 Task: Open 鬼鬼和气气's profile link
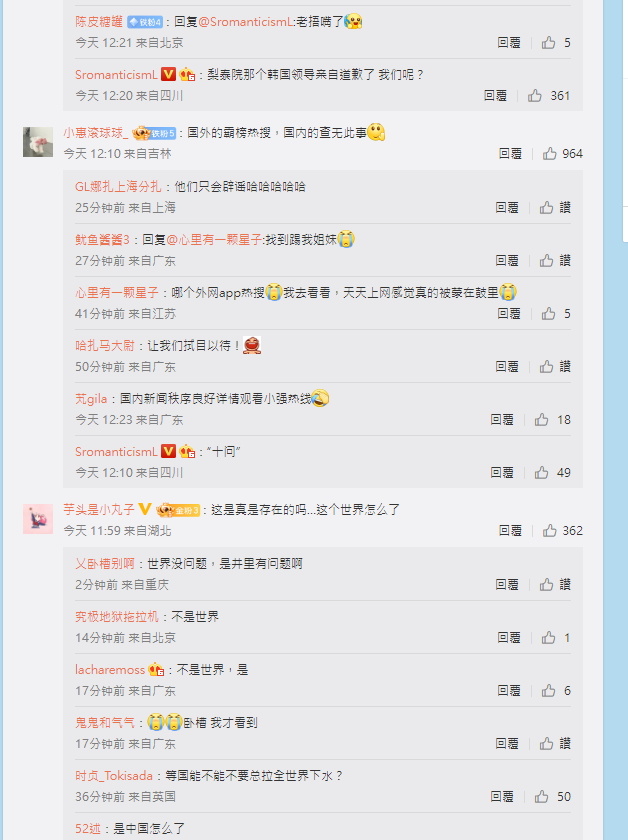(x=104, y=723)
